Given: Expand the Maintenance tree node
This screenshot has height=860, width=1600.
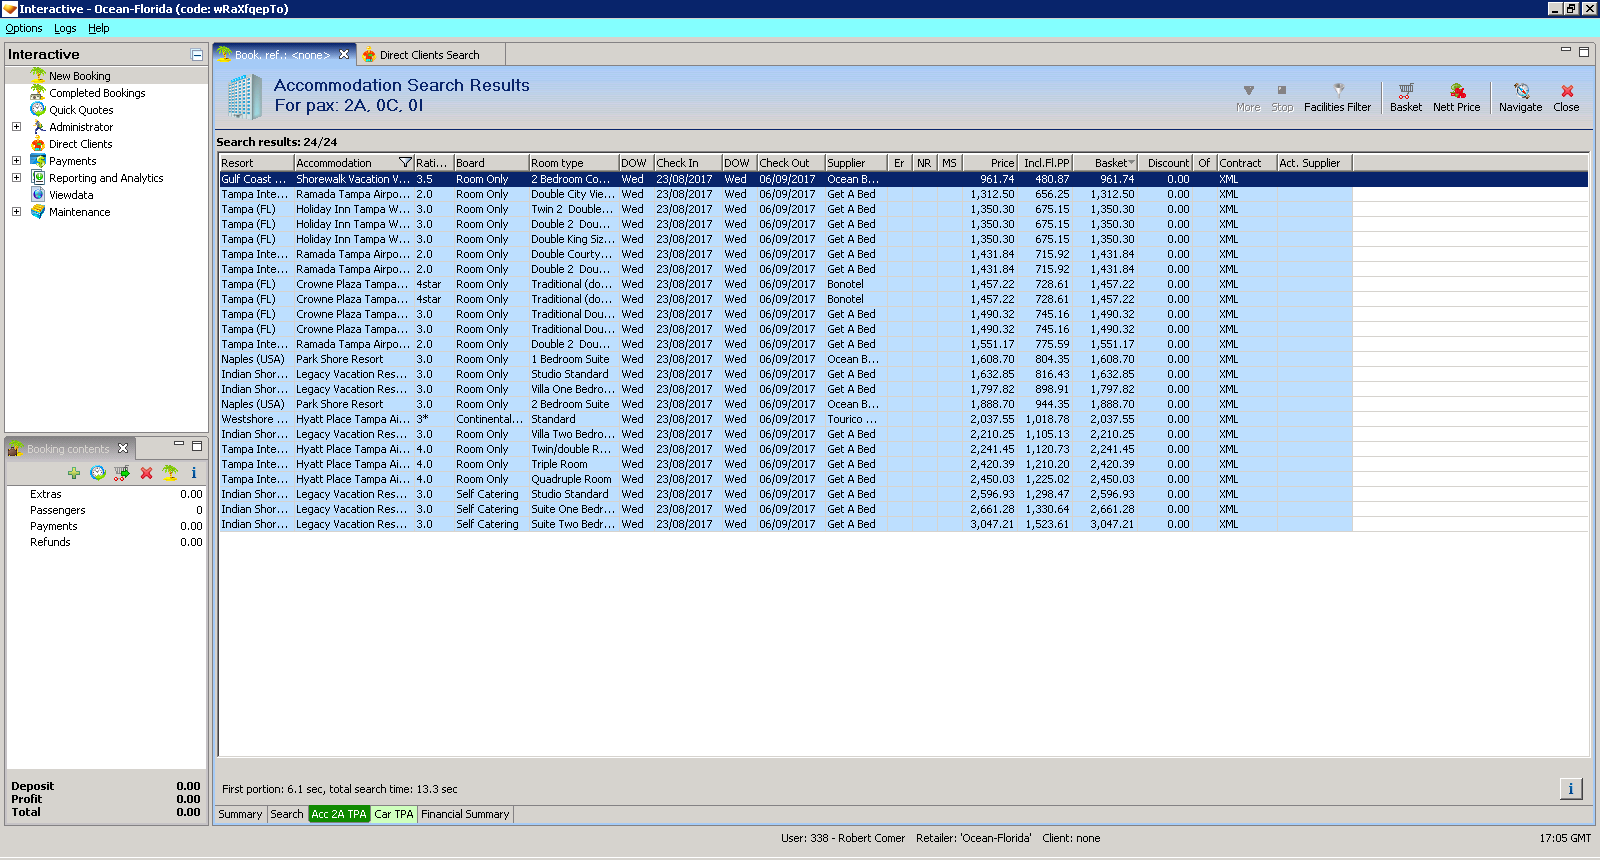Looking at the screenshot, I should (16, 211).
